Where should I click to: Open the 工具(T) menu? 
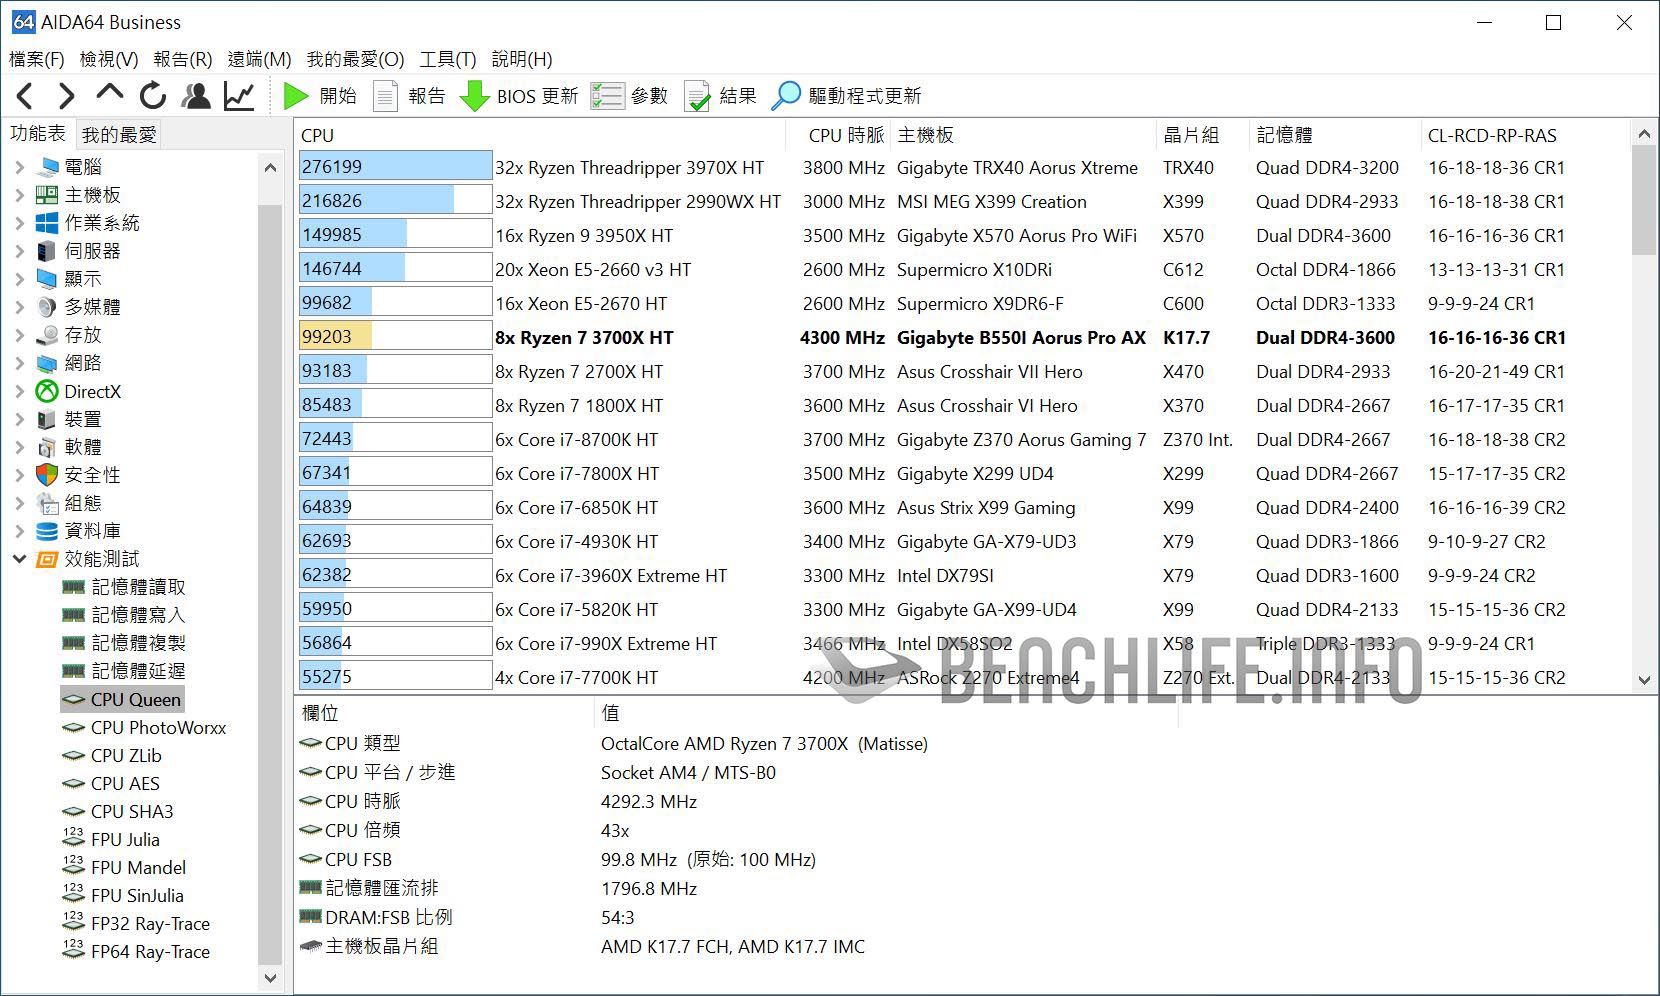[x=447, y=59]
